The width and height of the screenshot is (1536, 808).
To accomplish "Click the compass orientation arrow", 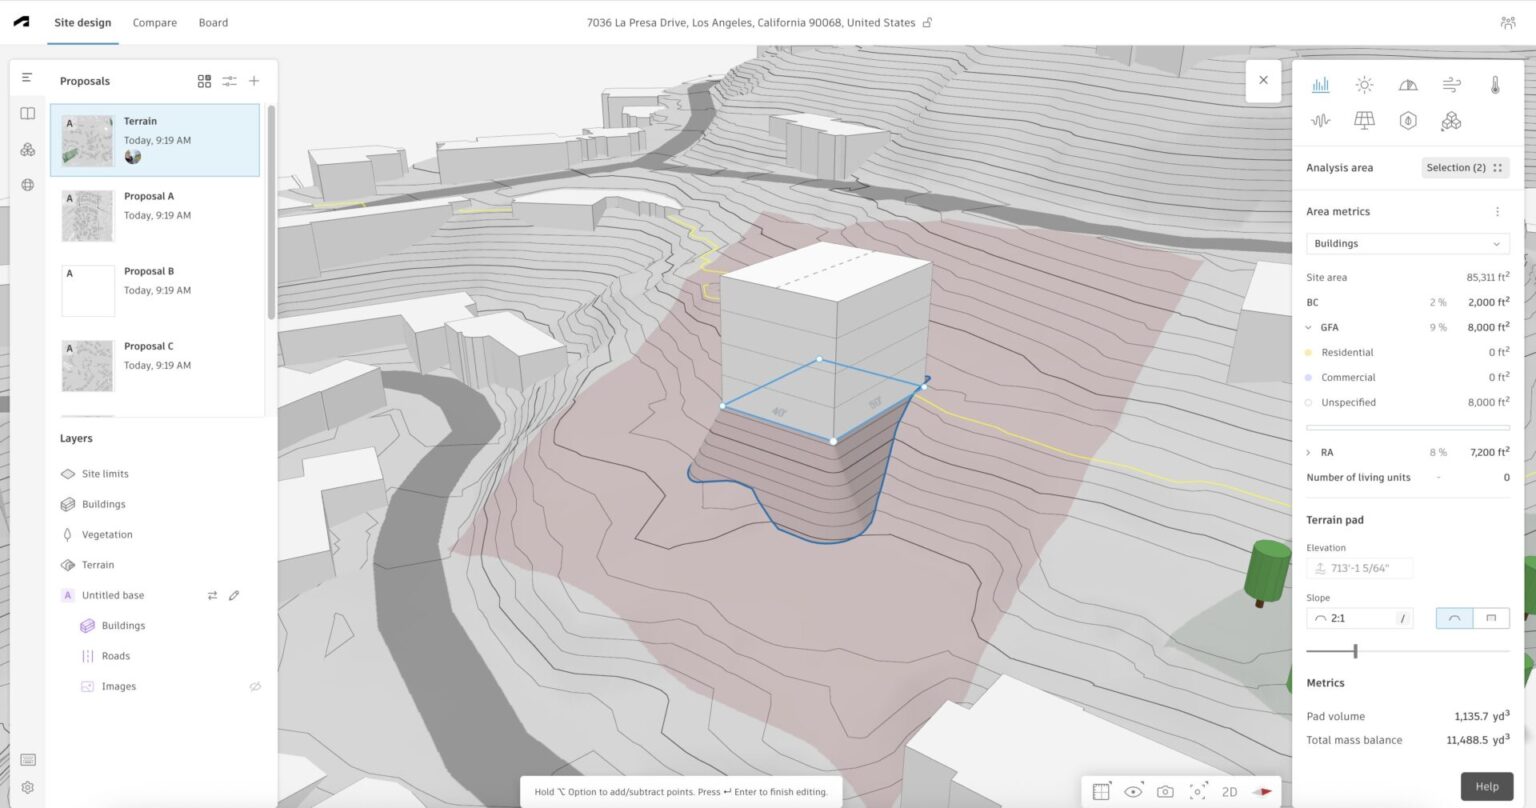I will [1262, 790].
